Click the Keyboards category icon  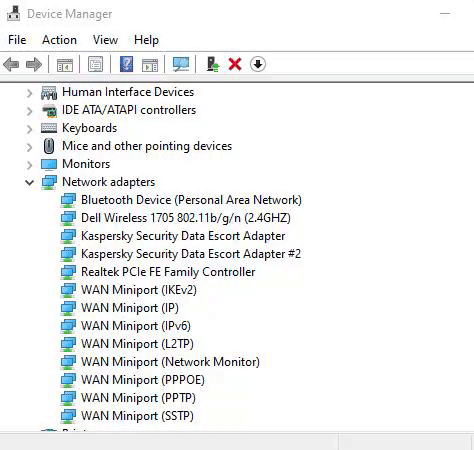tap(49, 128)
